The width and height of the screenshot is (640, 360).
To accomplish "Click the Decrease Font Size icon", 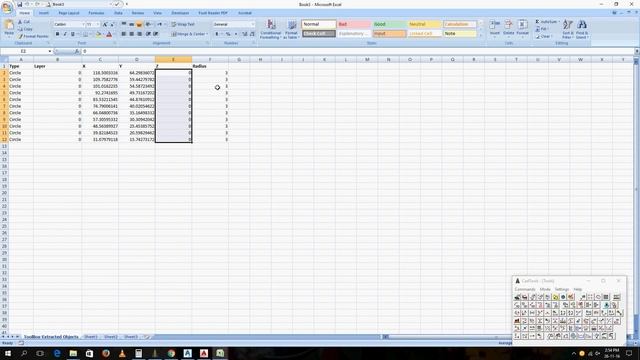I will 111,24.
